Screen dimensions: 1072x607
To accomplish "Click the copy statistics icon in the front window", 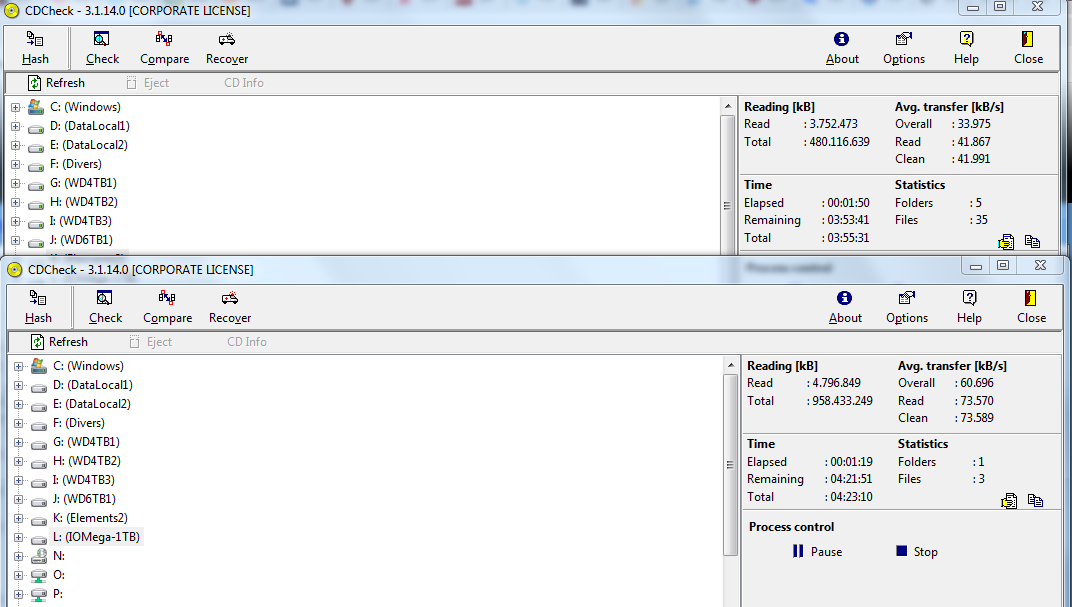I will (x=1035, y=501).
